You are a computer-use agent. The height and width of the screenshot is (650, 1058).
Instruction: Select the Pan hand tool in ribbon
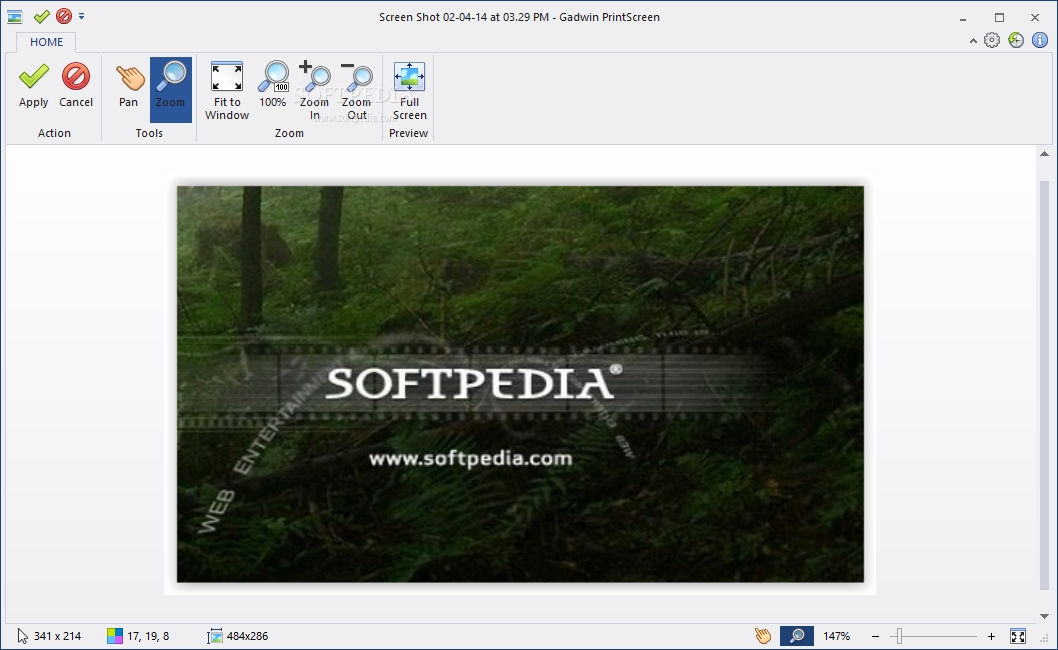tap(128, 85)
